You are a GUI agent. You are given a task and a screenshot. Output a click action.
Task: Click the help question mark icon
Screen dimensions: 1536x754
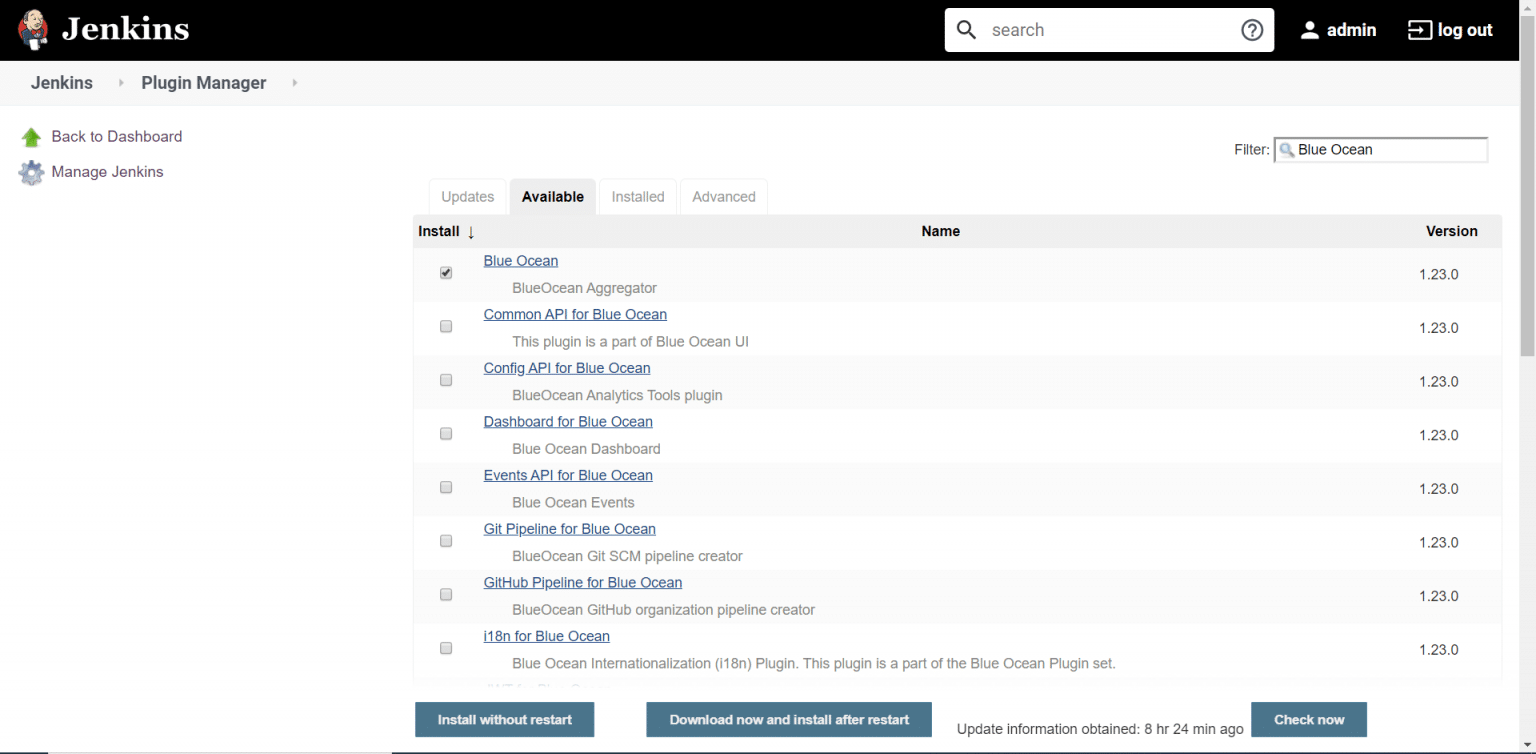[x=1252, y=29]
